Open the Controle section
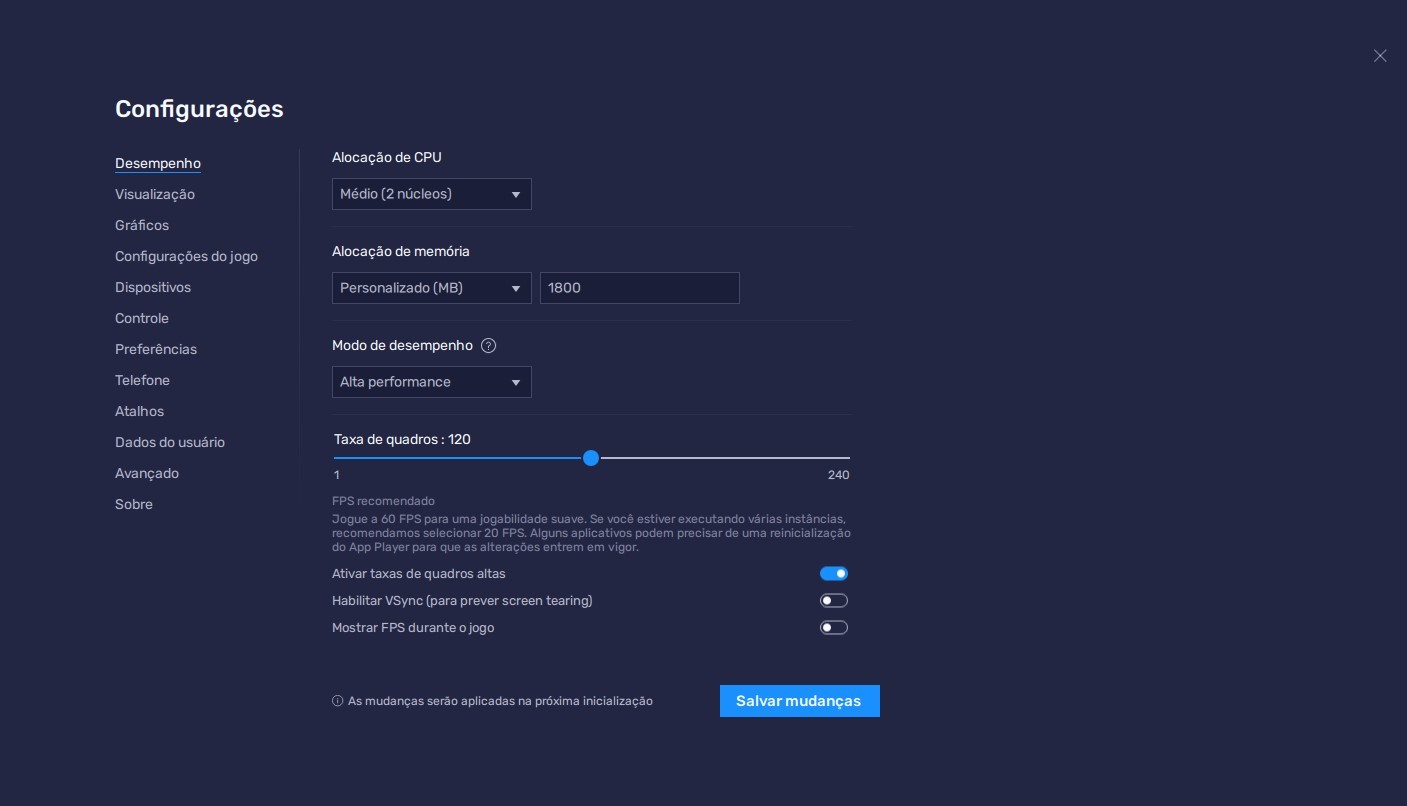 (142, 318)
